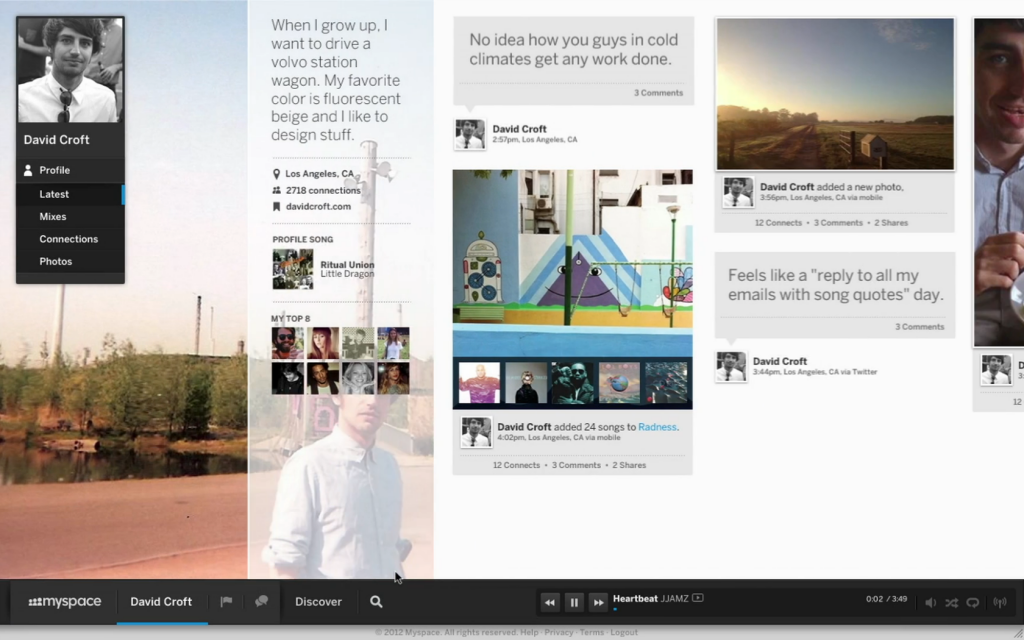Screen dimensions: 1024x640
Task: Click the Top 8 friend with sunglasses and beard
Action: [x=288, y=344]
